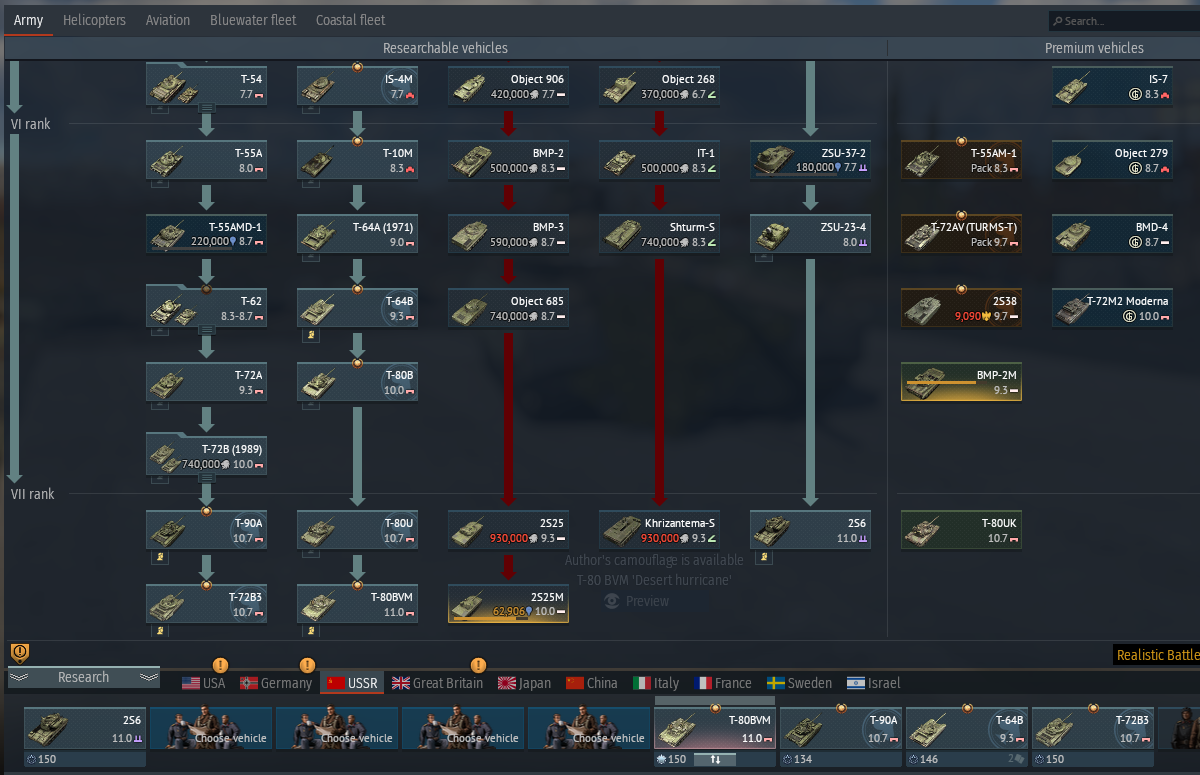Select the premium Object 279 card
The width and height of the screenshot is (1200, 775).
[1113, 160]
